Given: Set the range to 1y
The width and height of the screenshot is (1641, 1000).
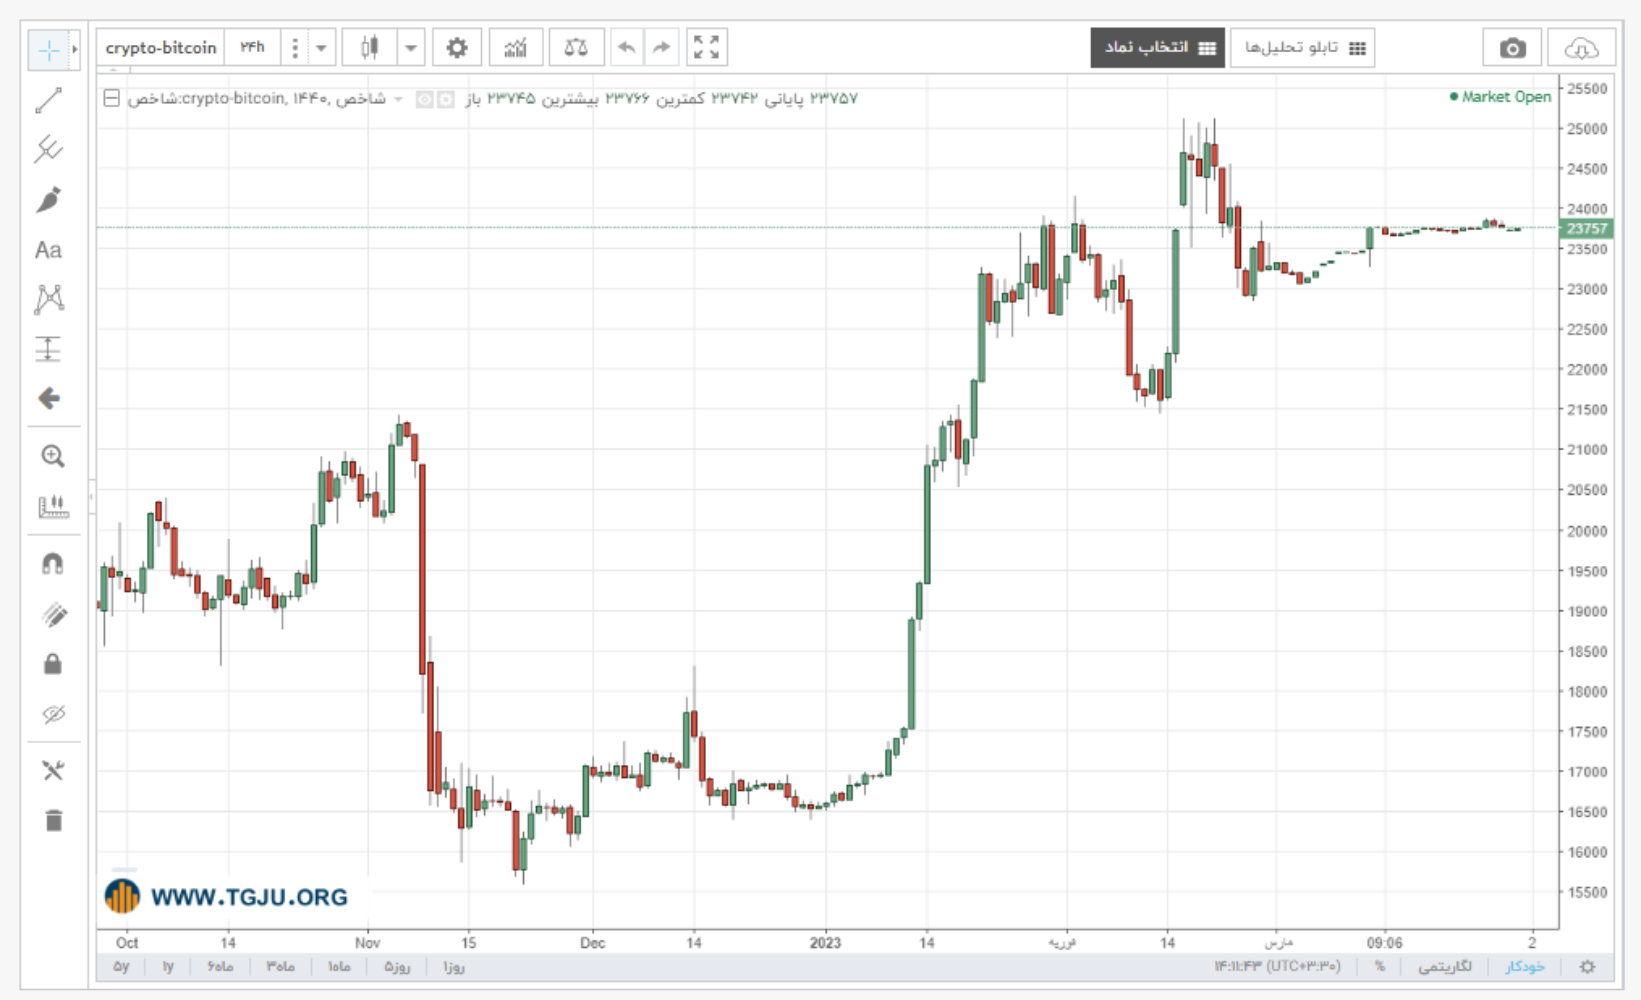Looking at the screenshot, I should coord(168,967).
